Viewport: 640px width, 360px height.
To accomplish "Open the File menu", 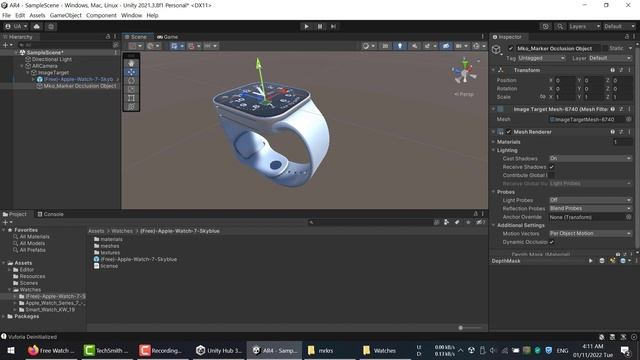I will point(6,16).
